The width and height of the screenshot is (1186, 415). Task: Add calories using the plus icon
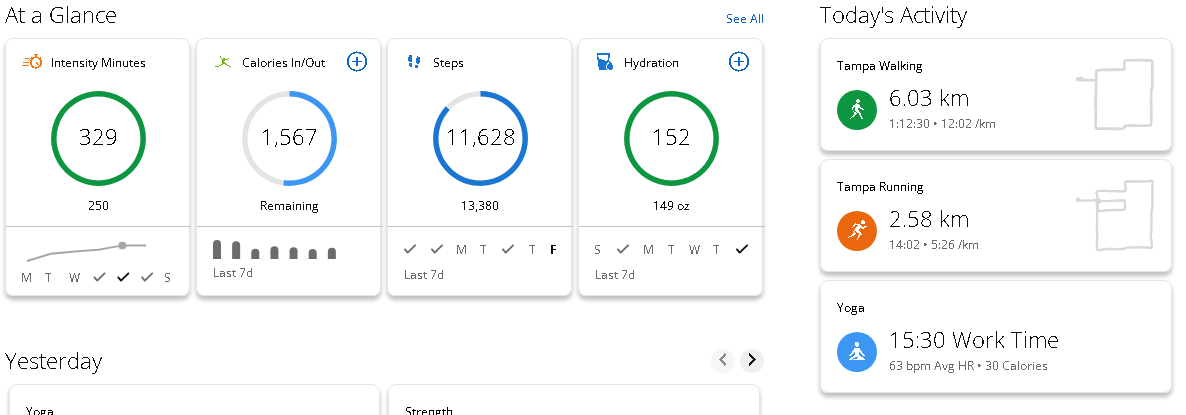click(x=357, y=62)
